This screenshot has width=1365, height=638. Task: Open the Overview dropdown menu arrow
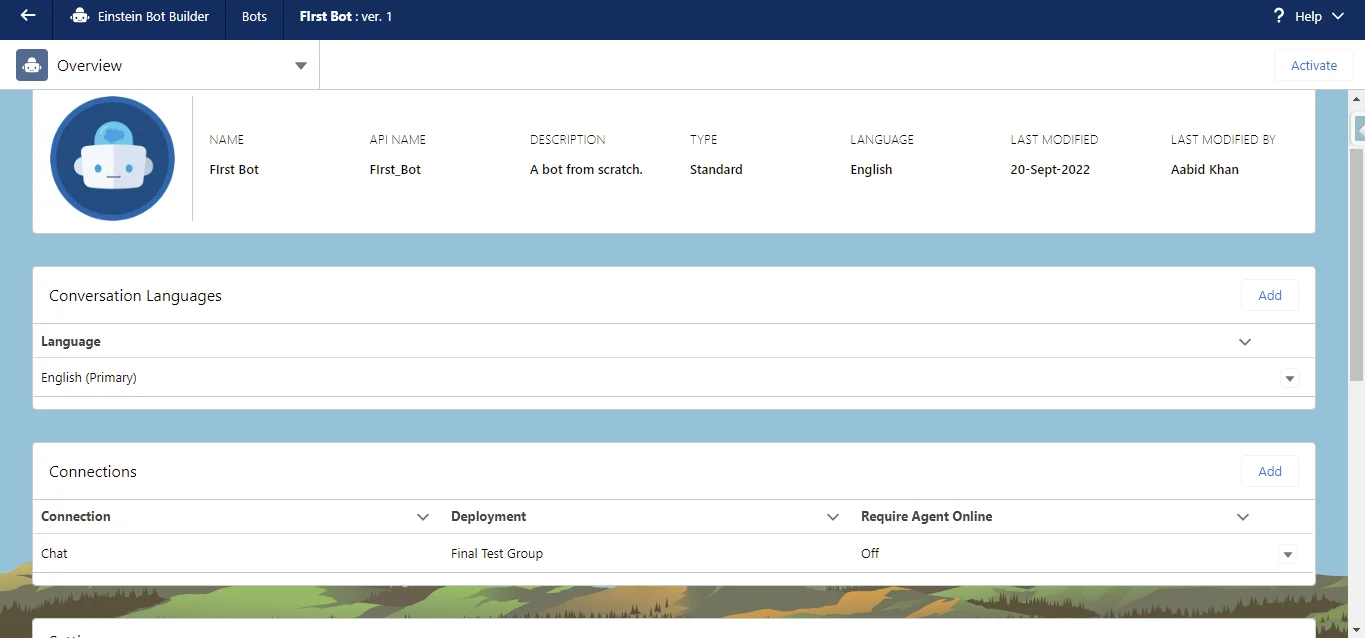click(x=300, y=66)
